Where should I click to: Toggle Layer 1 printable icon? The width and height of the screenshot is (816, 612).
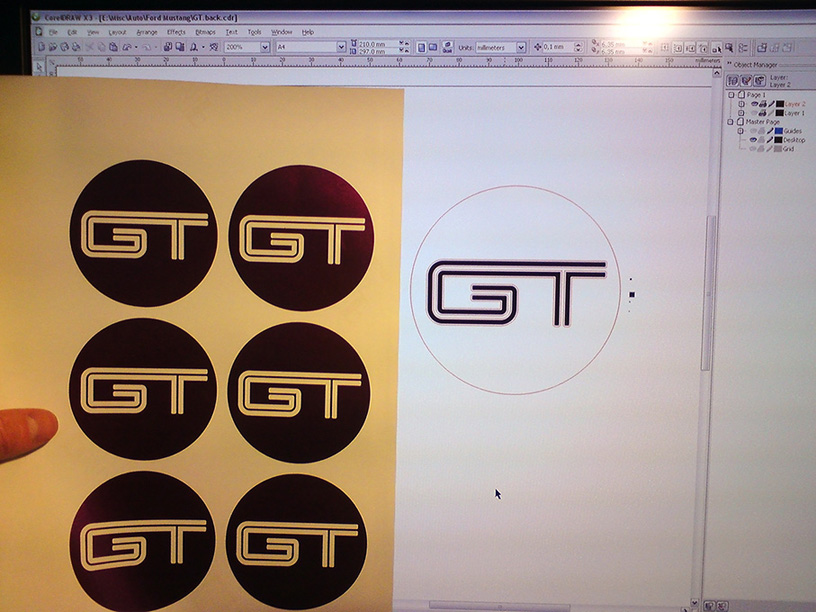[762, 113]
